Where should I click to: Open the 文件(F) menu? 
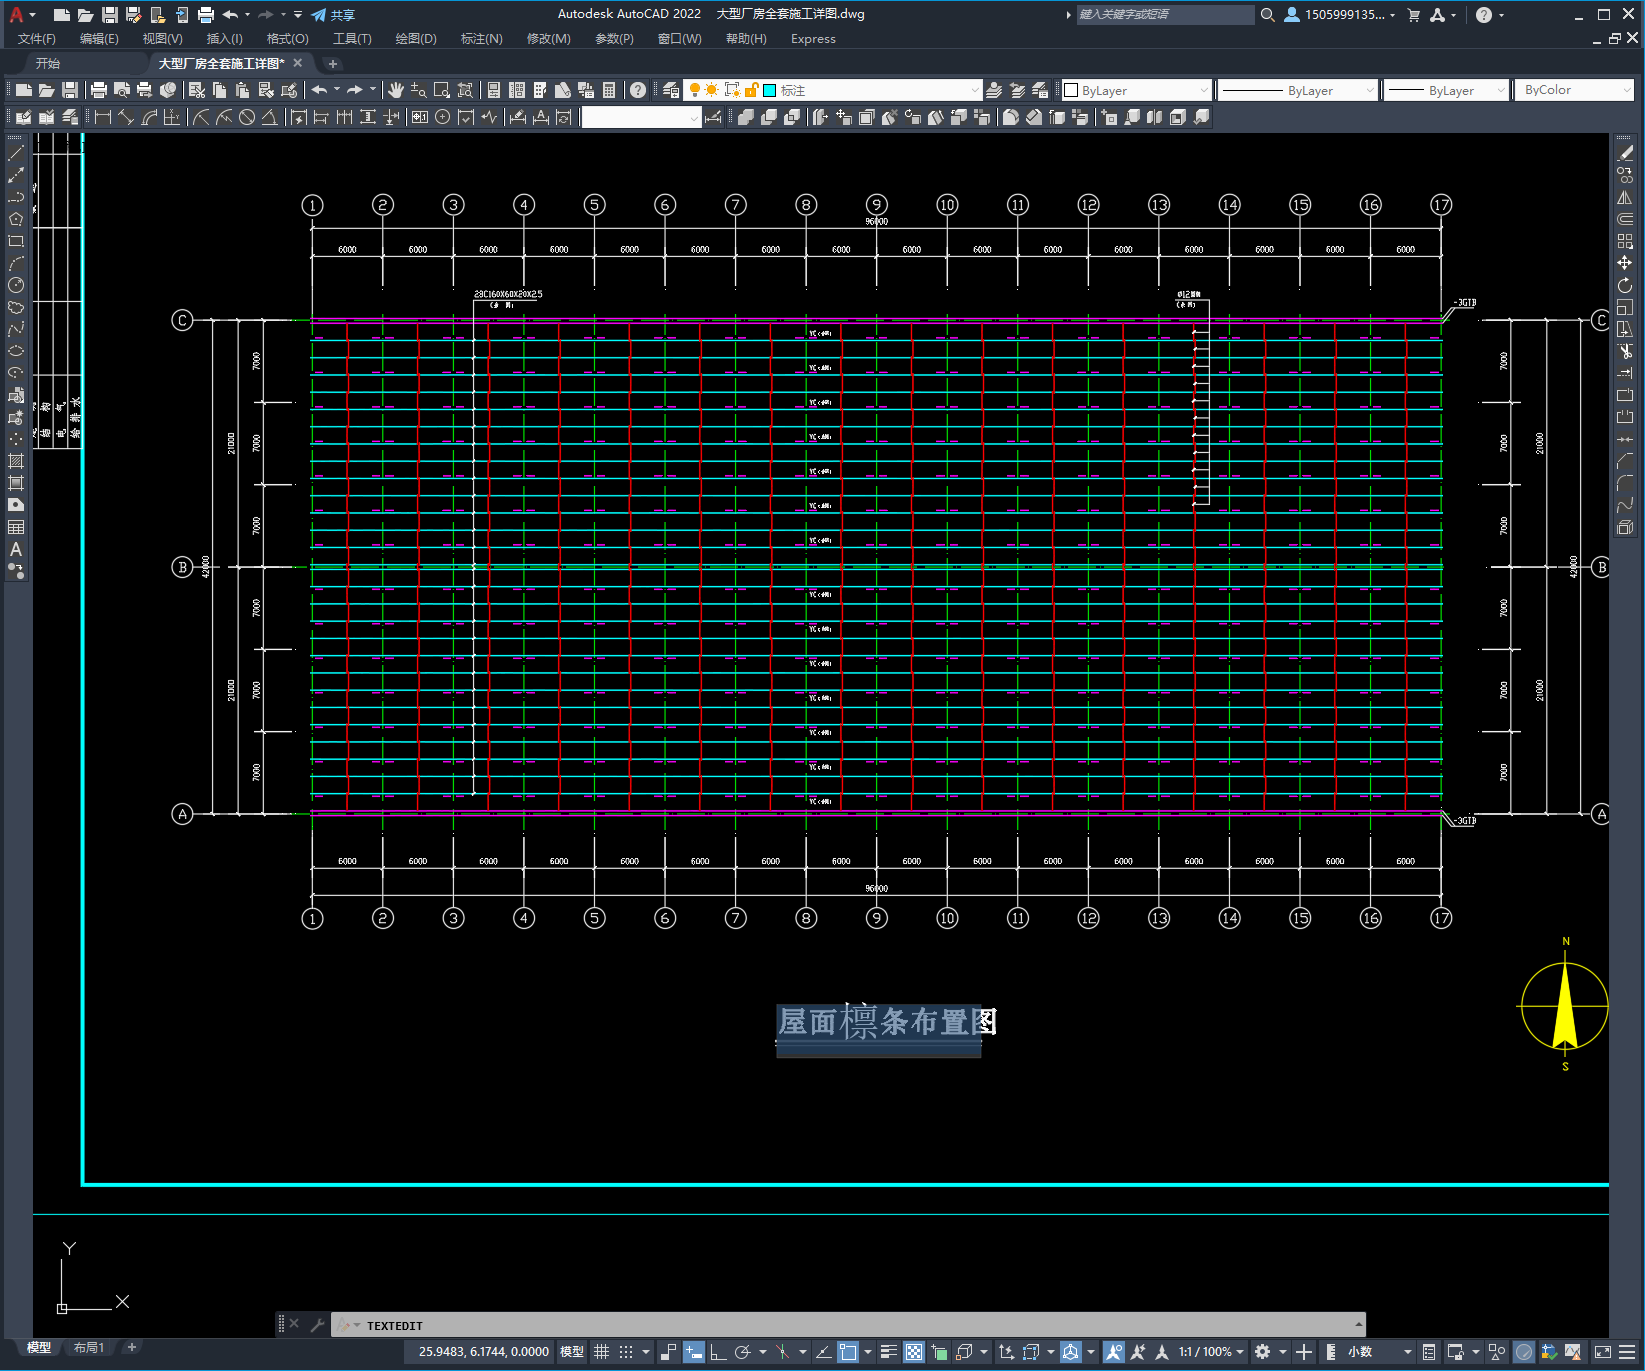[x=37, y=39]
